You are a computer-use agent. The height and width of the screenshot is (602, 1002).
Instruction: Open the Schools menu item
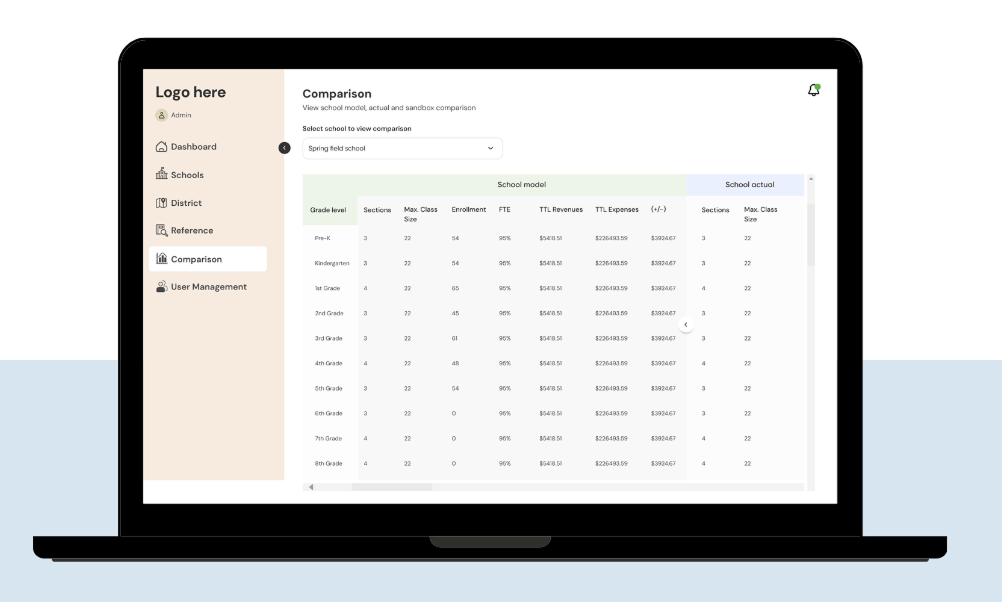click(x=187, y=175)
